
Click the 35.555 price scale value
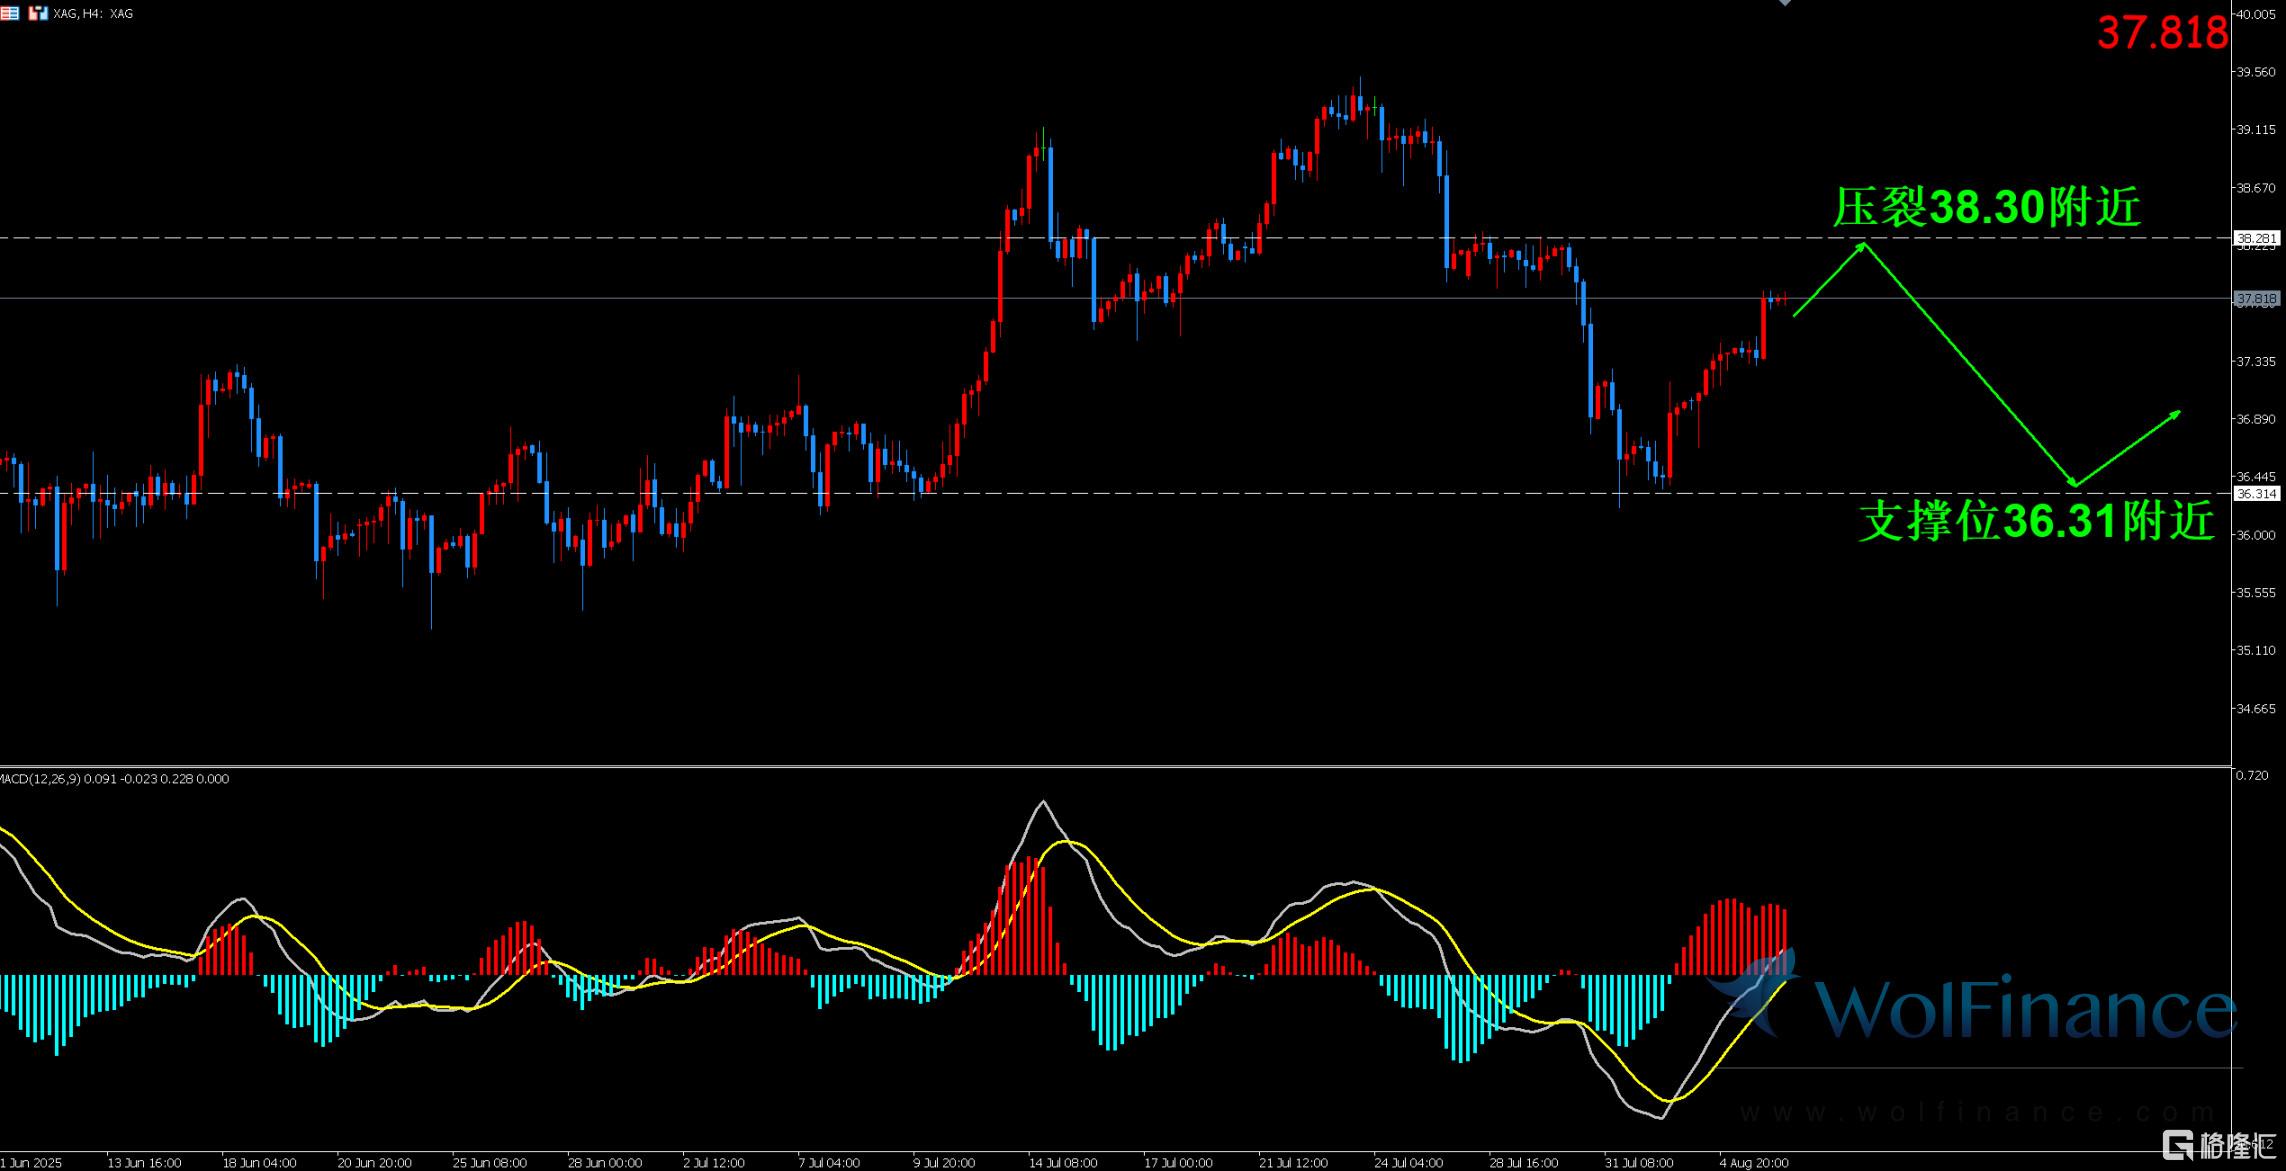click(2256, 593)
